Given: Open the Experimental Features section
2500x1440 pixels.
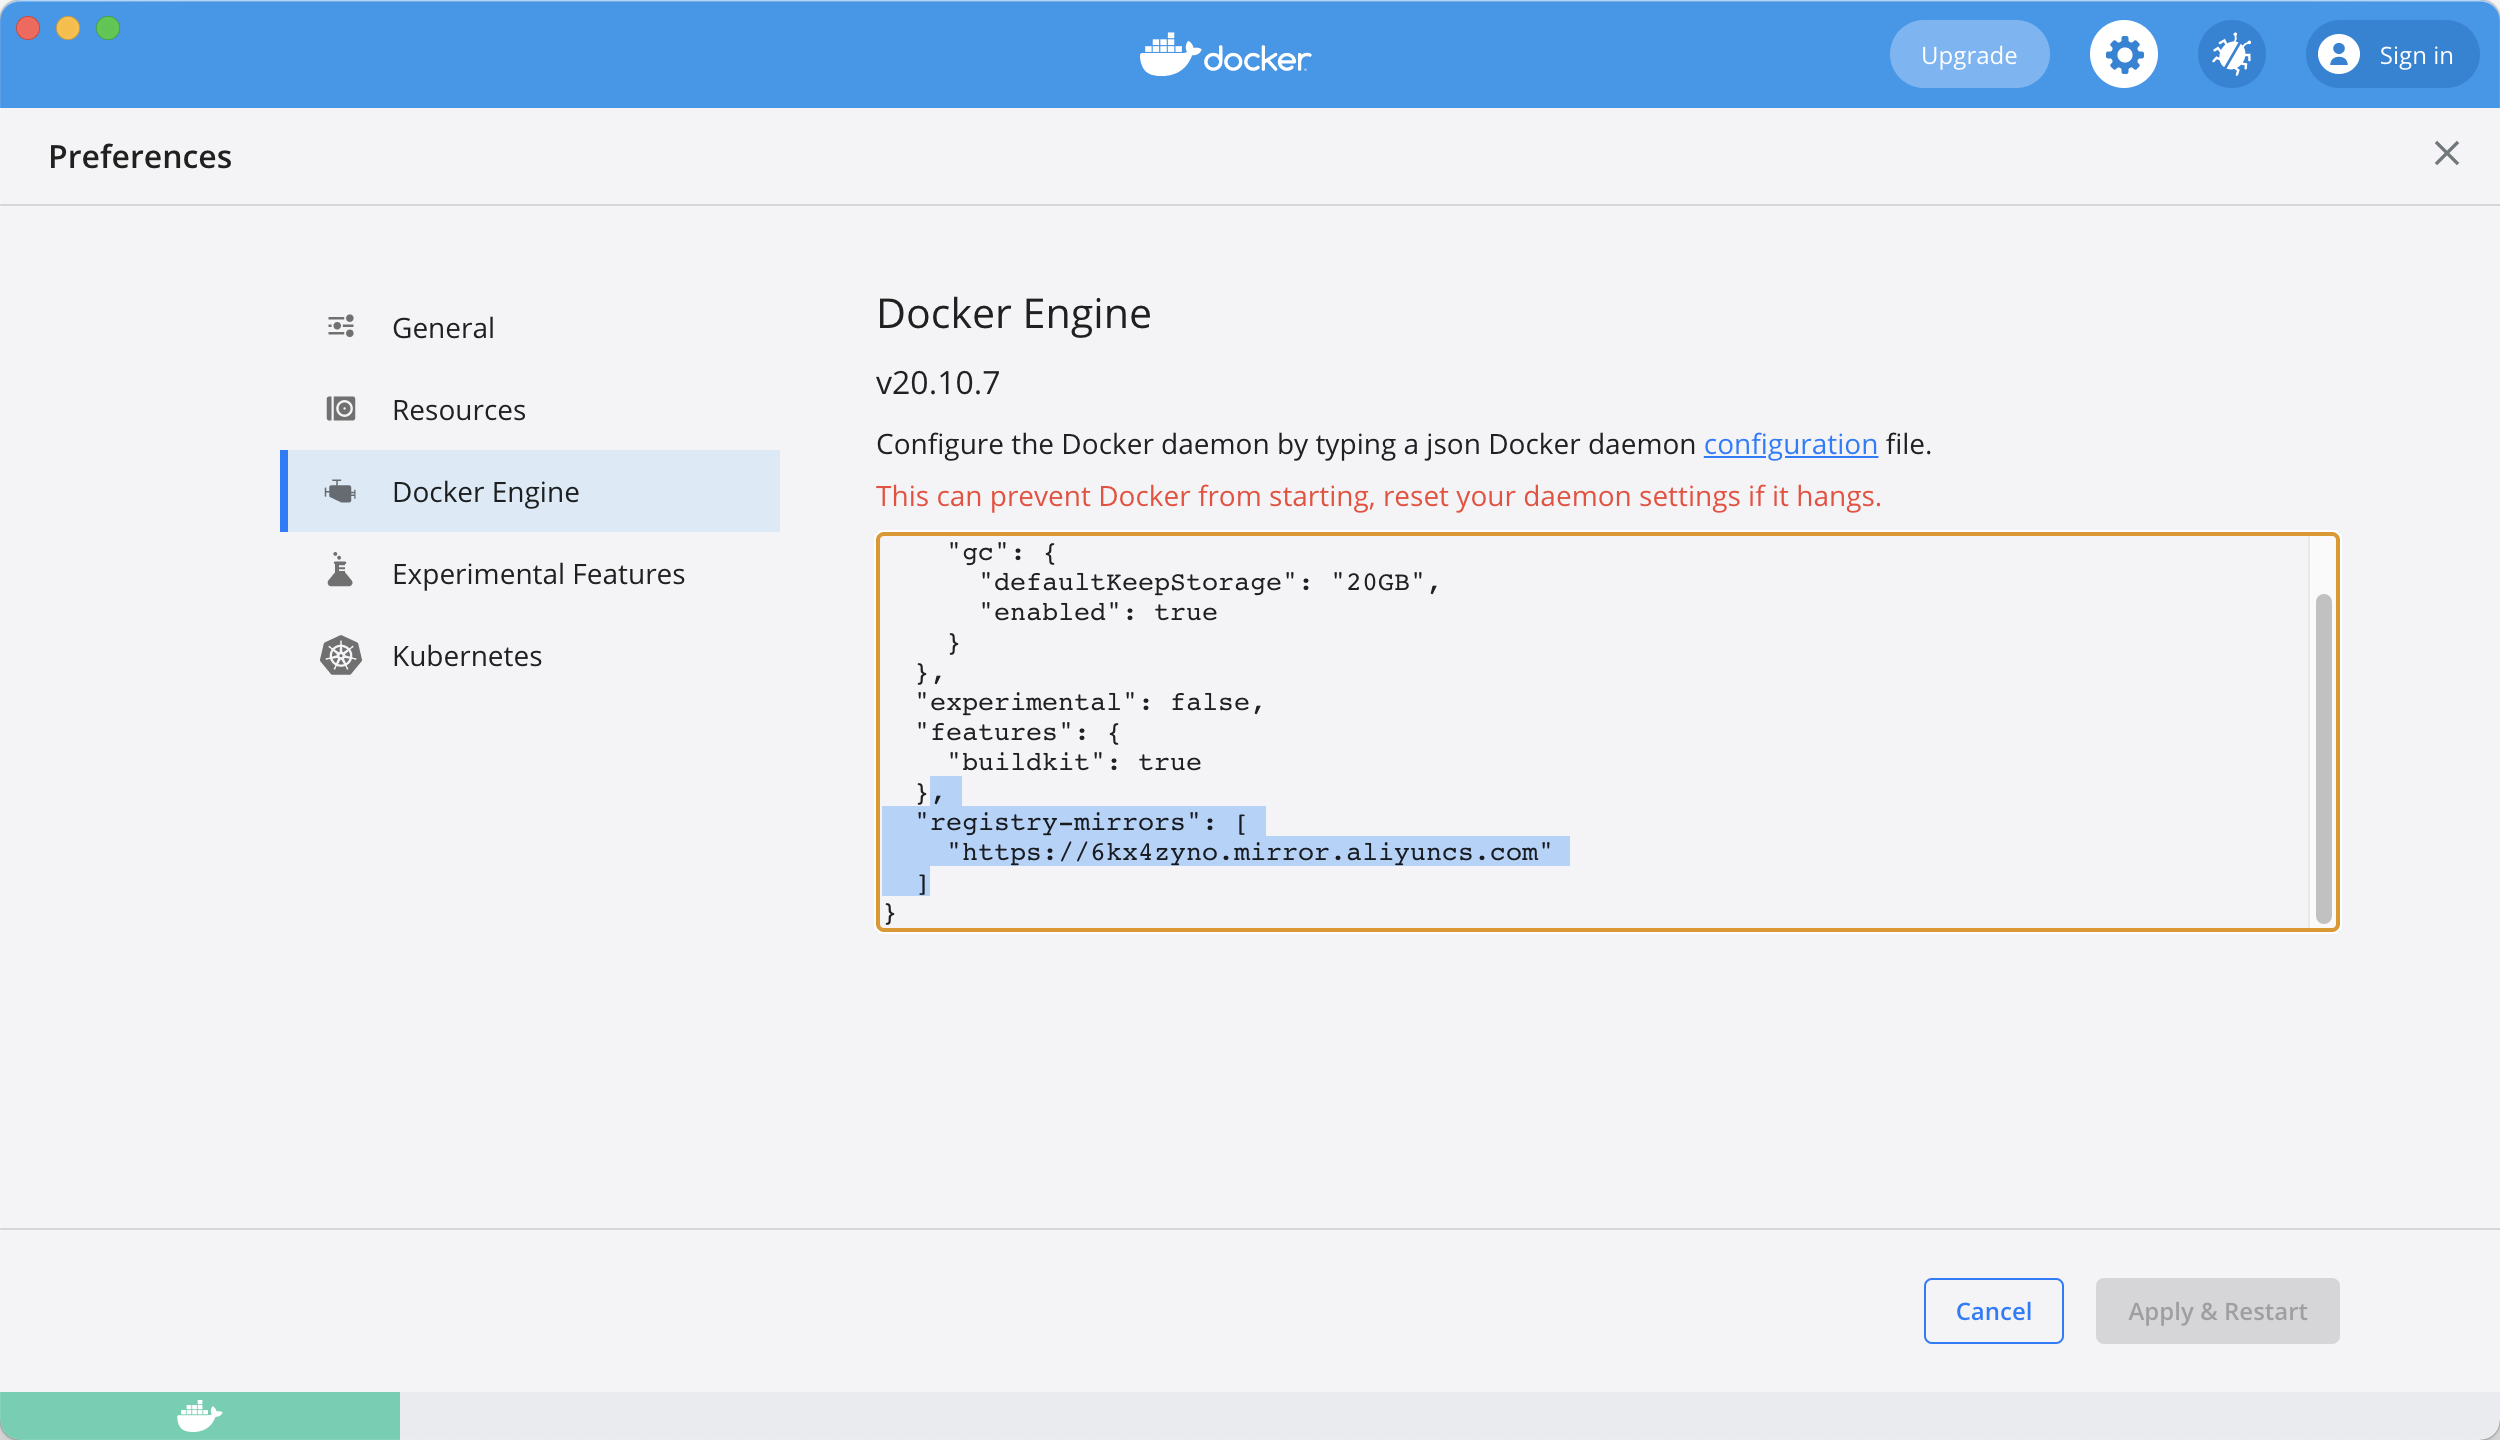Looking at the screenshot, I should (x=538, y=574).
